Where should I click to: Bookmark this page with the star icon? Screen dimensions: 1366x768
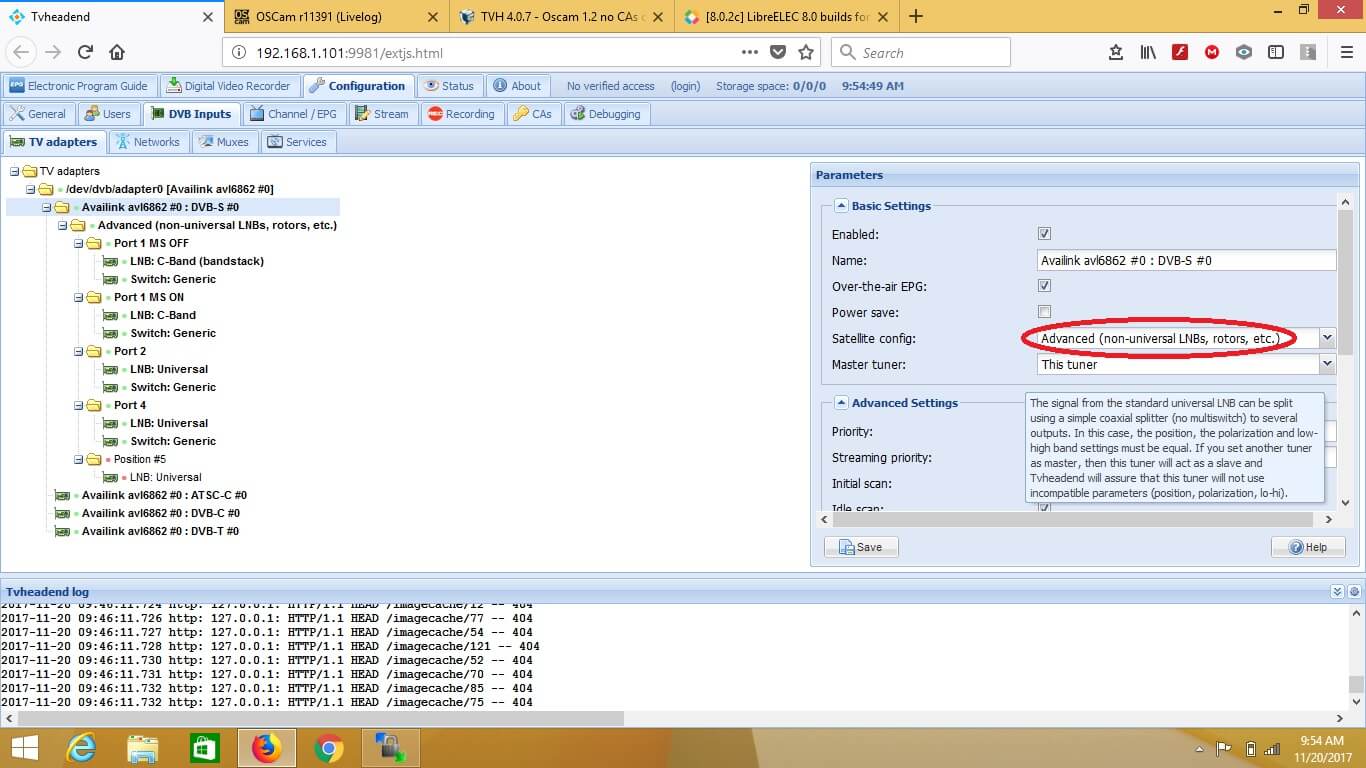coord(806,53)
